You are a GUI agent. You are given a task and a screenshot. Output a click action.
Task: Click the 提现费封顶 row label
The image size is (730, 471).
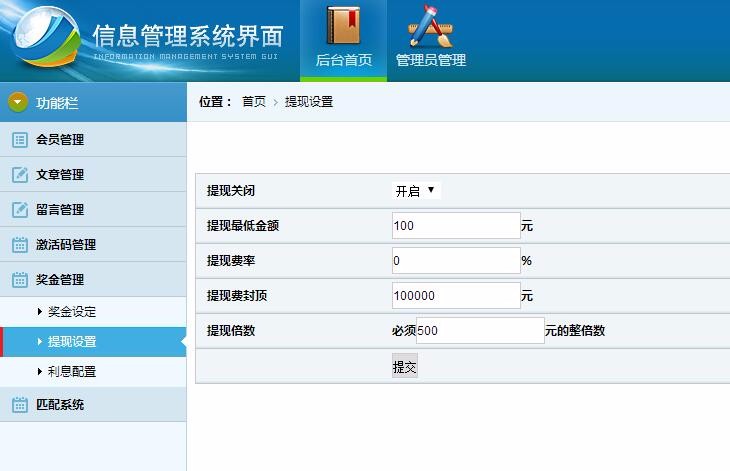(x=237, y=296)
